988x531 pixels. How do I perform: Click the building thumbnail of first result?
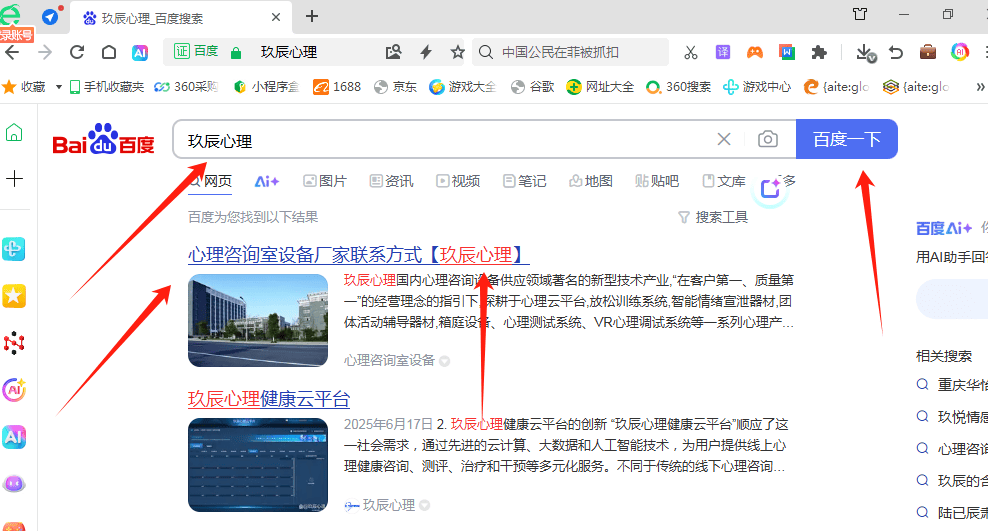click(258, 320)
